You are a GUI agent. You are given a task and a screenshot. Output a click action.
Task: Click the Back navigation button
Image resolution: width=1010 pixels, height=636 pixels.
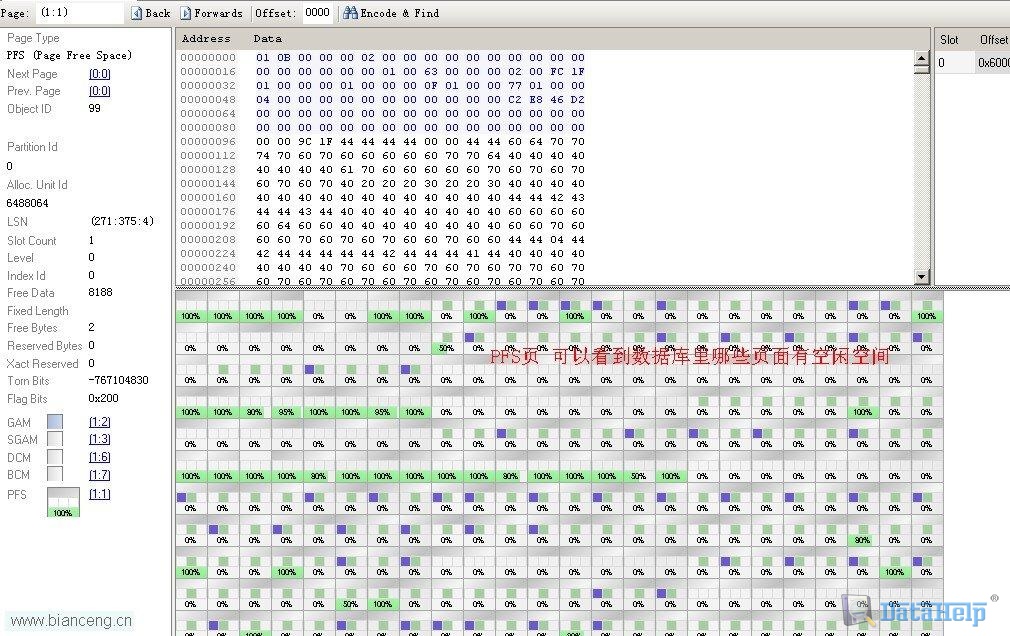tap(151, 13)
